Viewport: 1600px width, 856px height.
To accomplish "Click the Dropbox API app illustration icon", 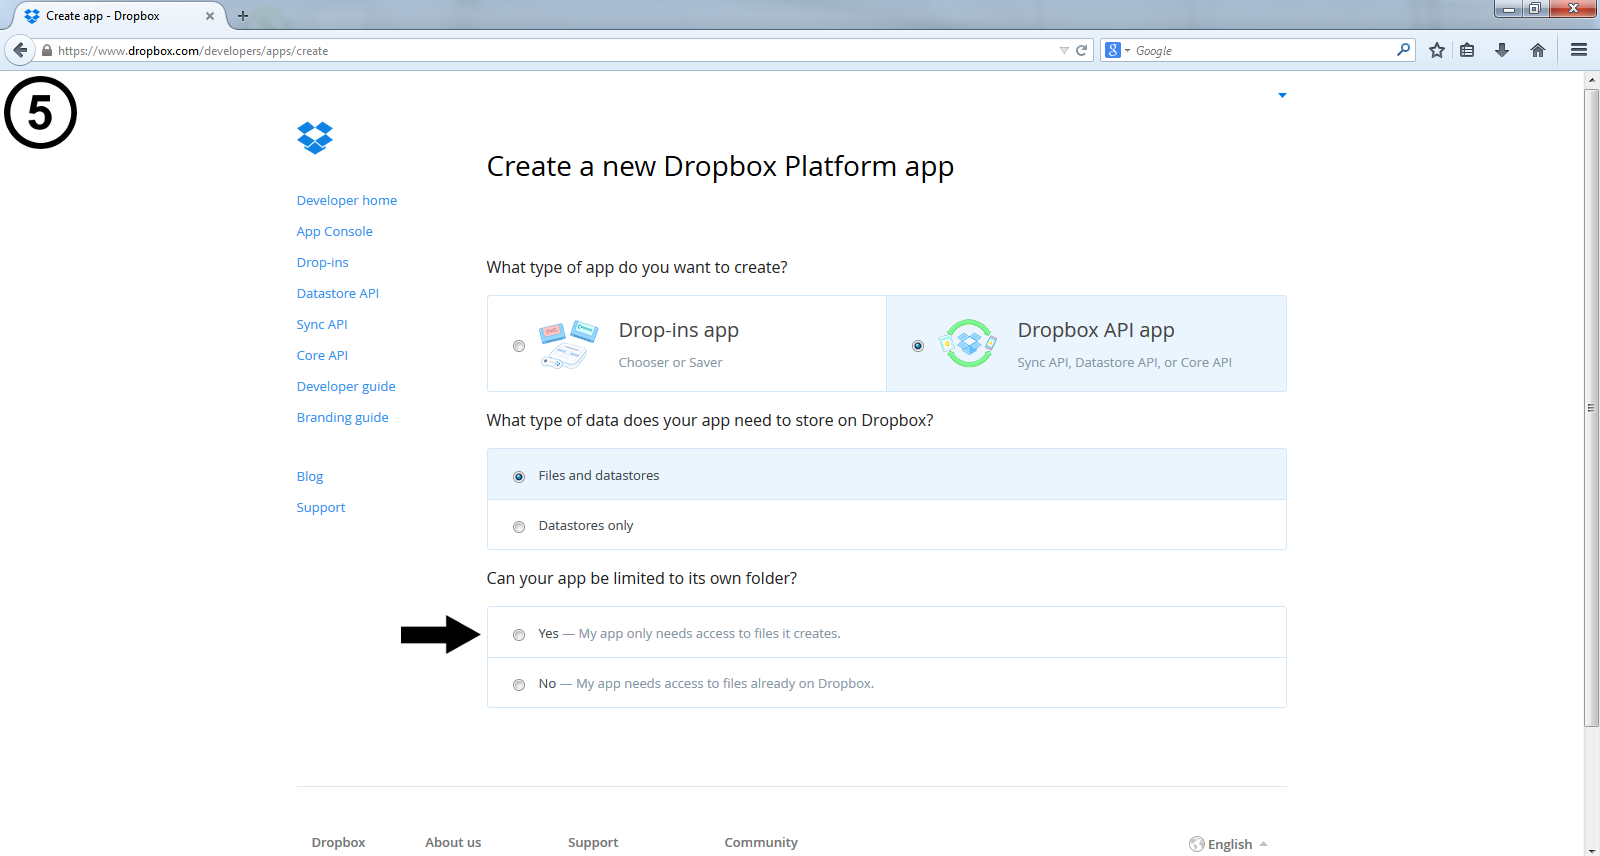I will [968, 344].
